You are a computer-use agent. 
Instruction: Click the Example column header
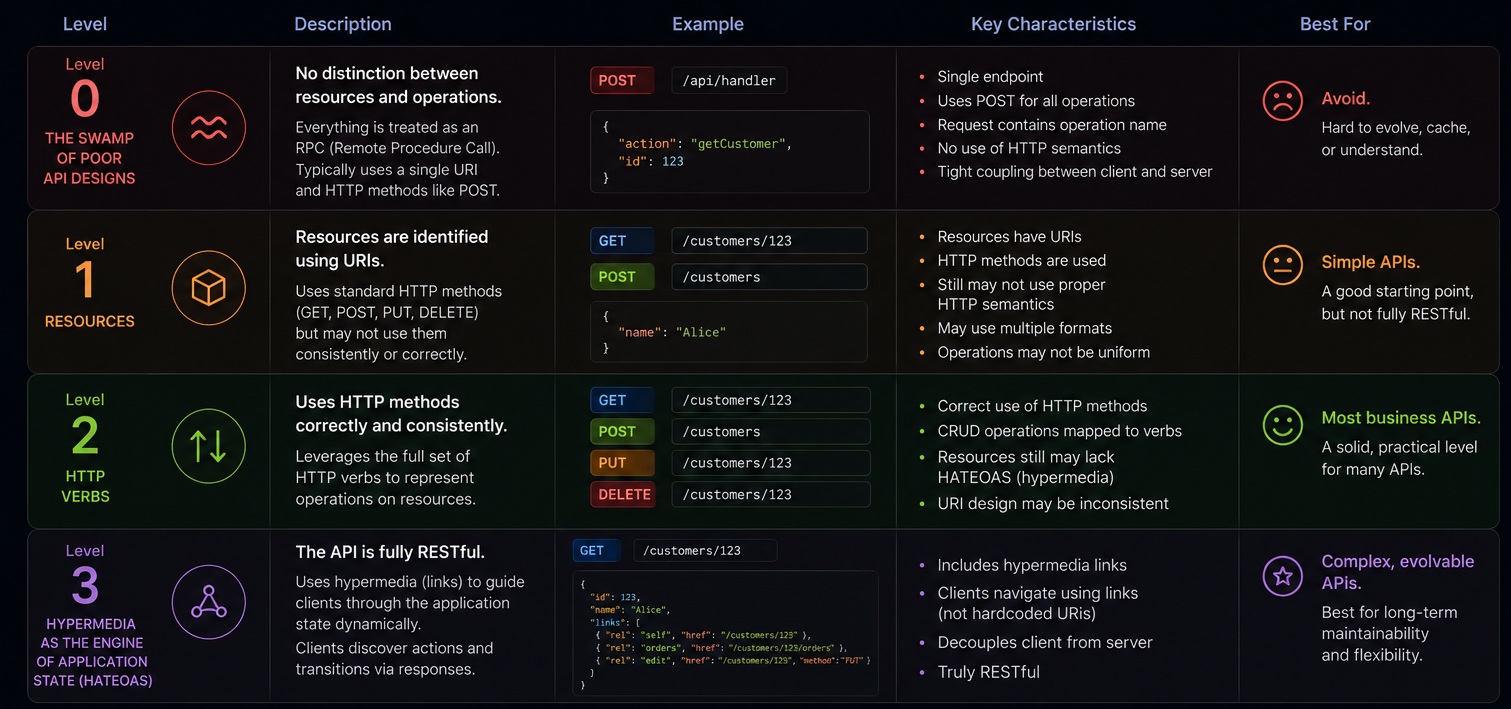[708, 24]
